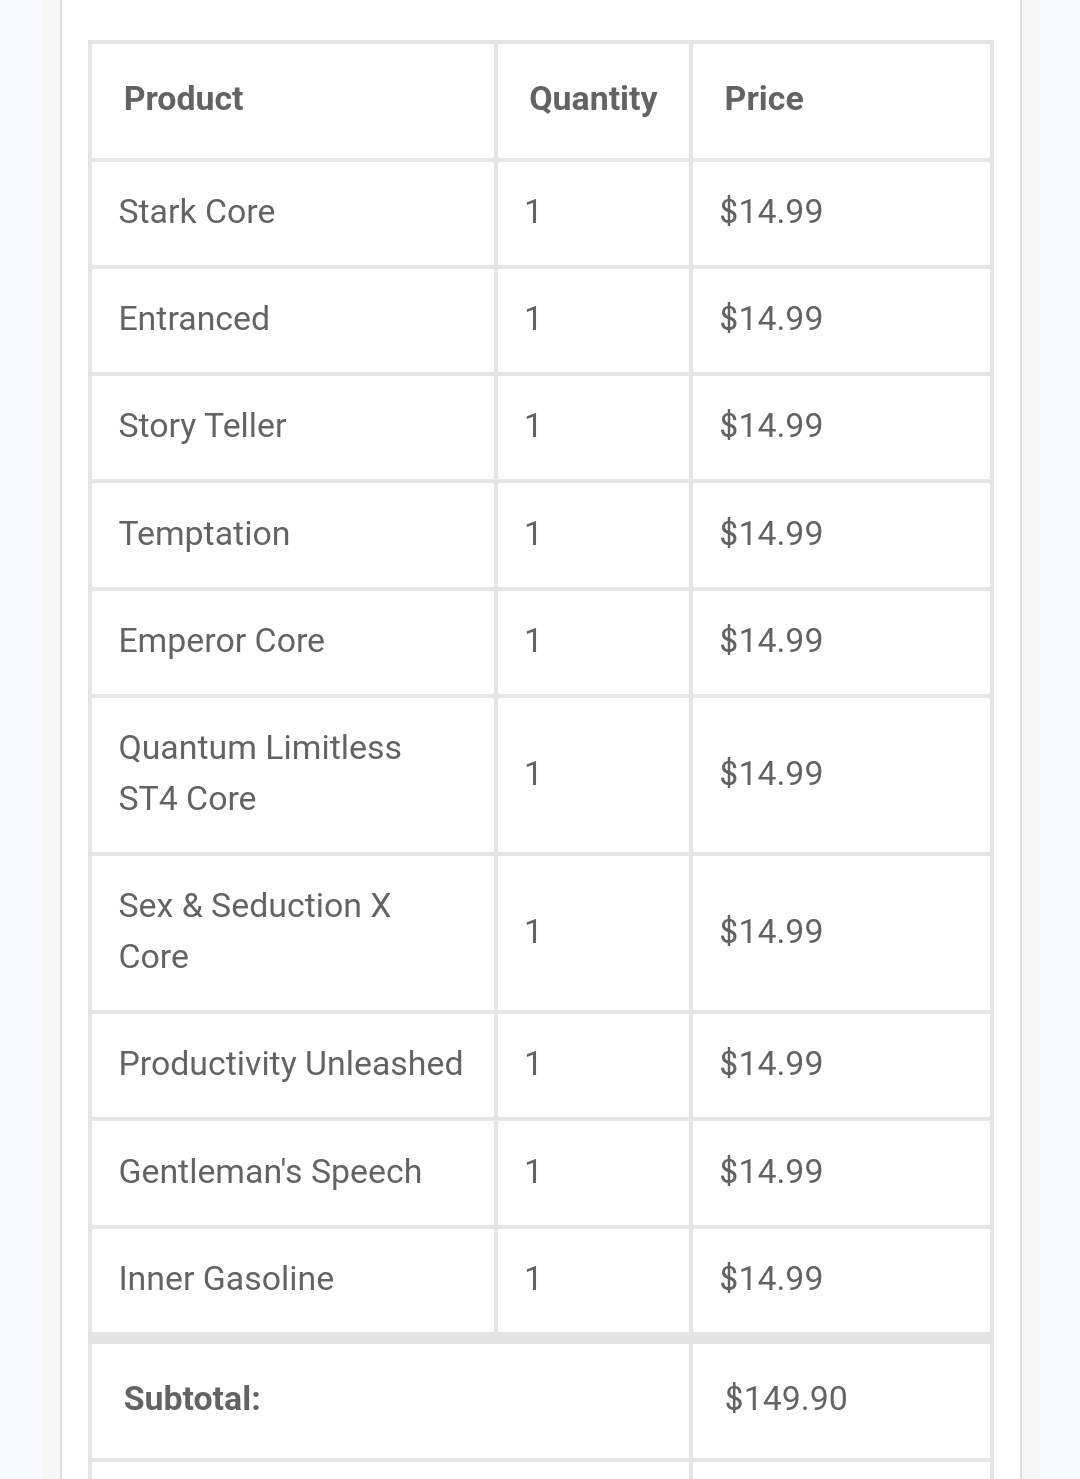Select the Subtotal label

(x=192, y=1399)
